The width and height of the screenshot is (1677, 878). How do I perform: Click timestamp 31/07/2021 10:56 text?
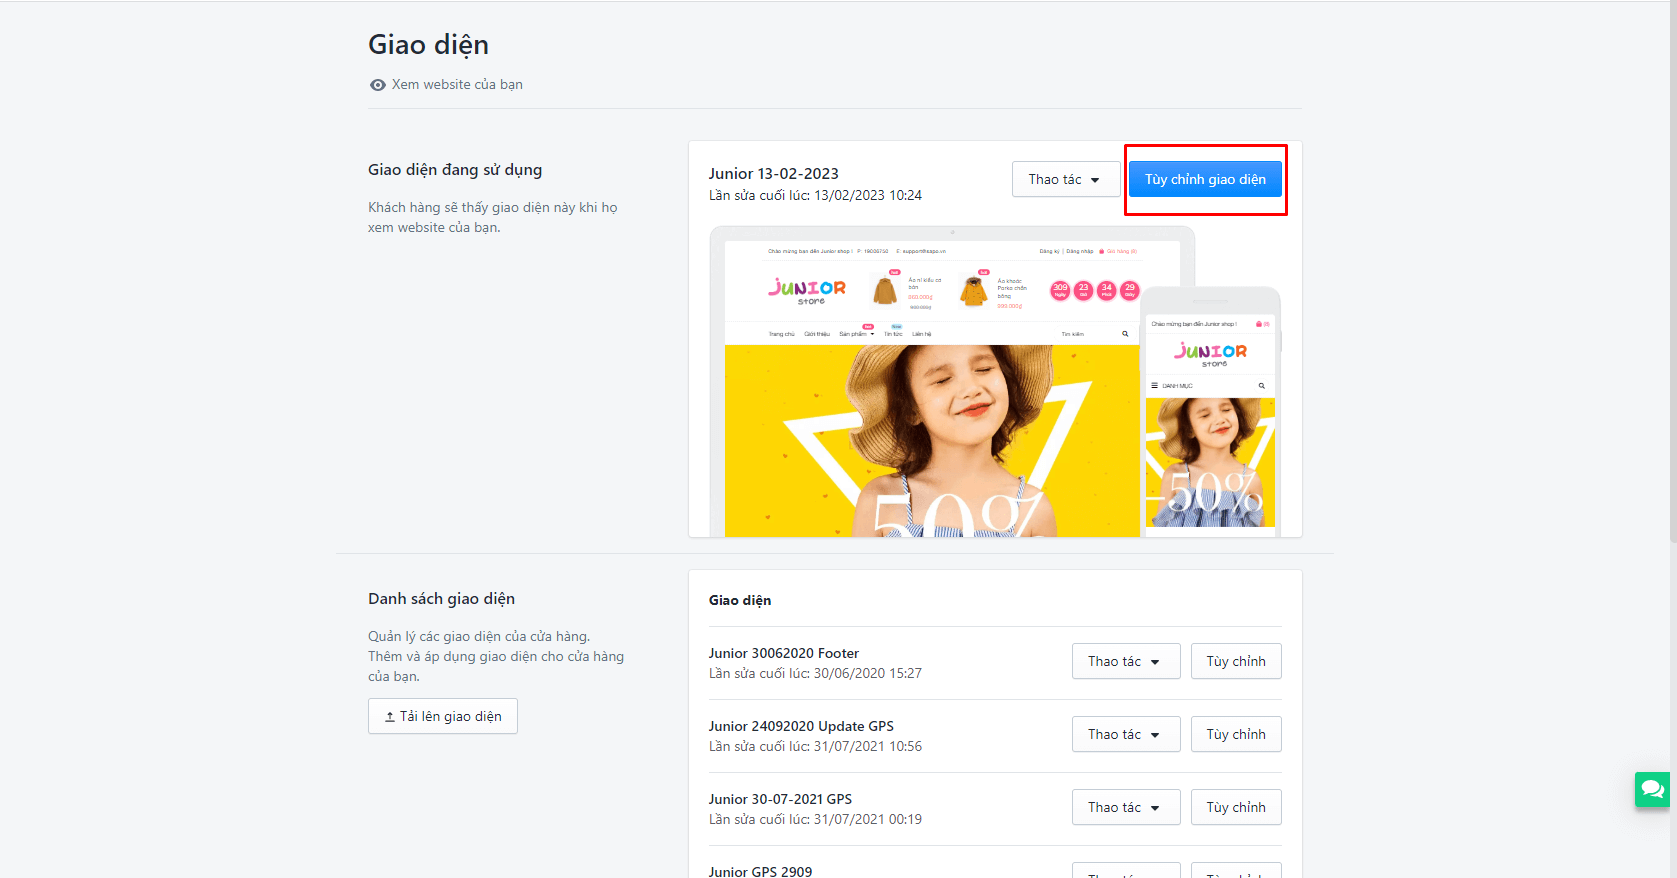click(x=868, y=747)
